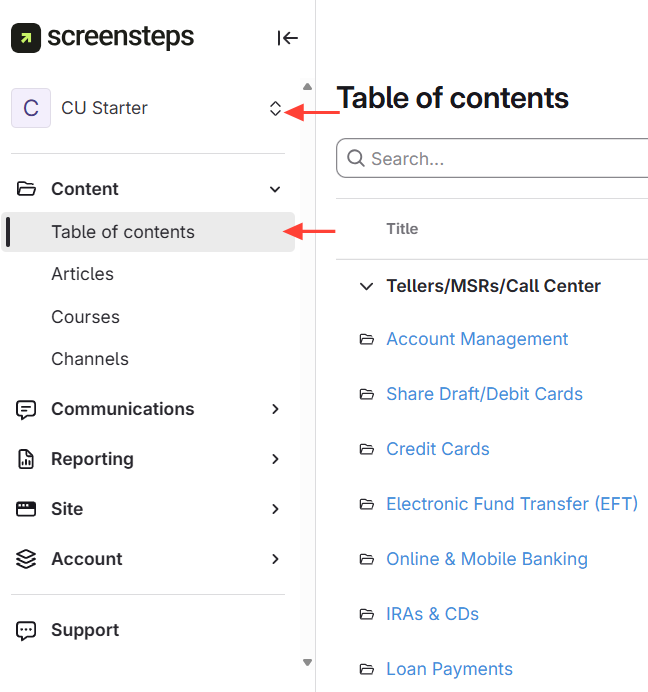Screen dimensions: 648x692
Task: Collapse the sidebar with the arrow icon
Action: pos(288,38)
